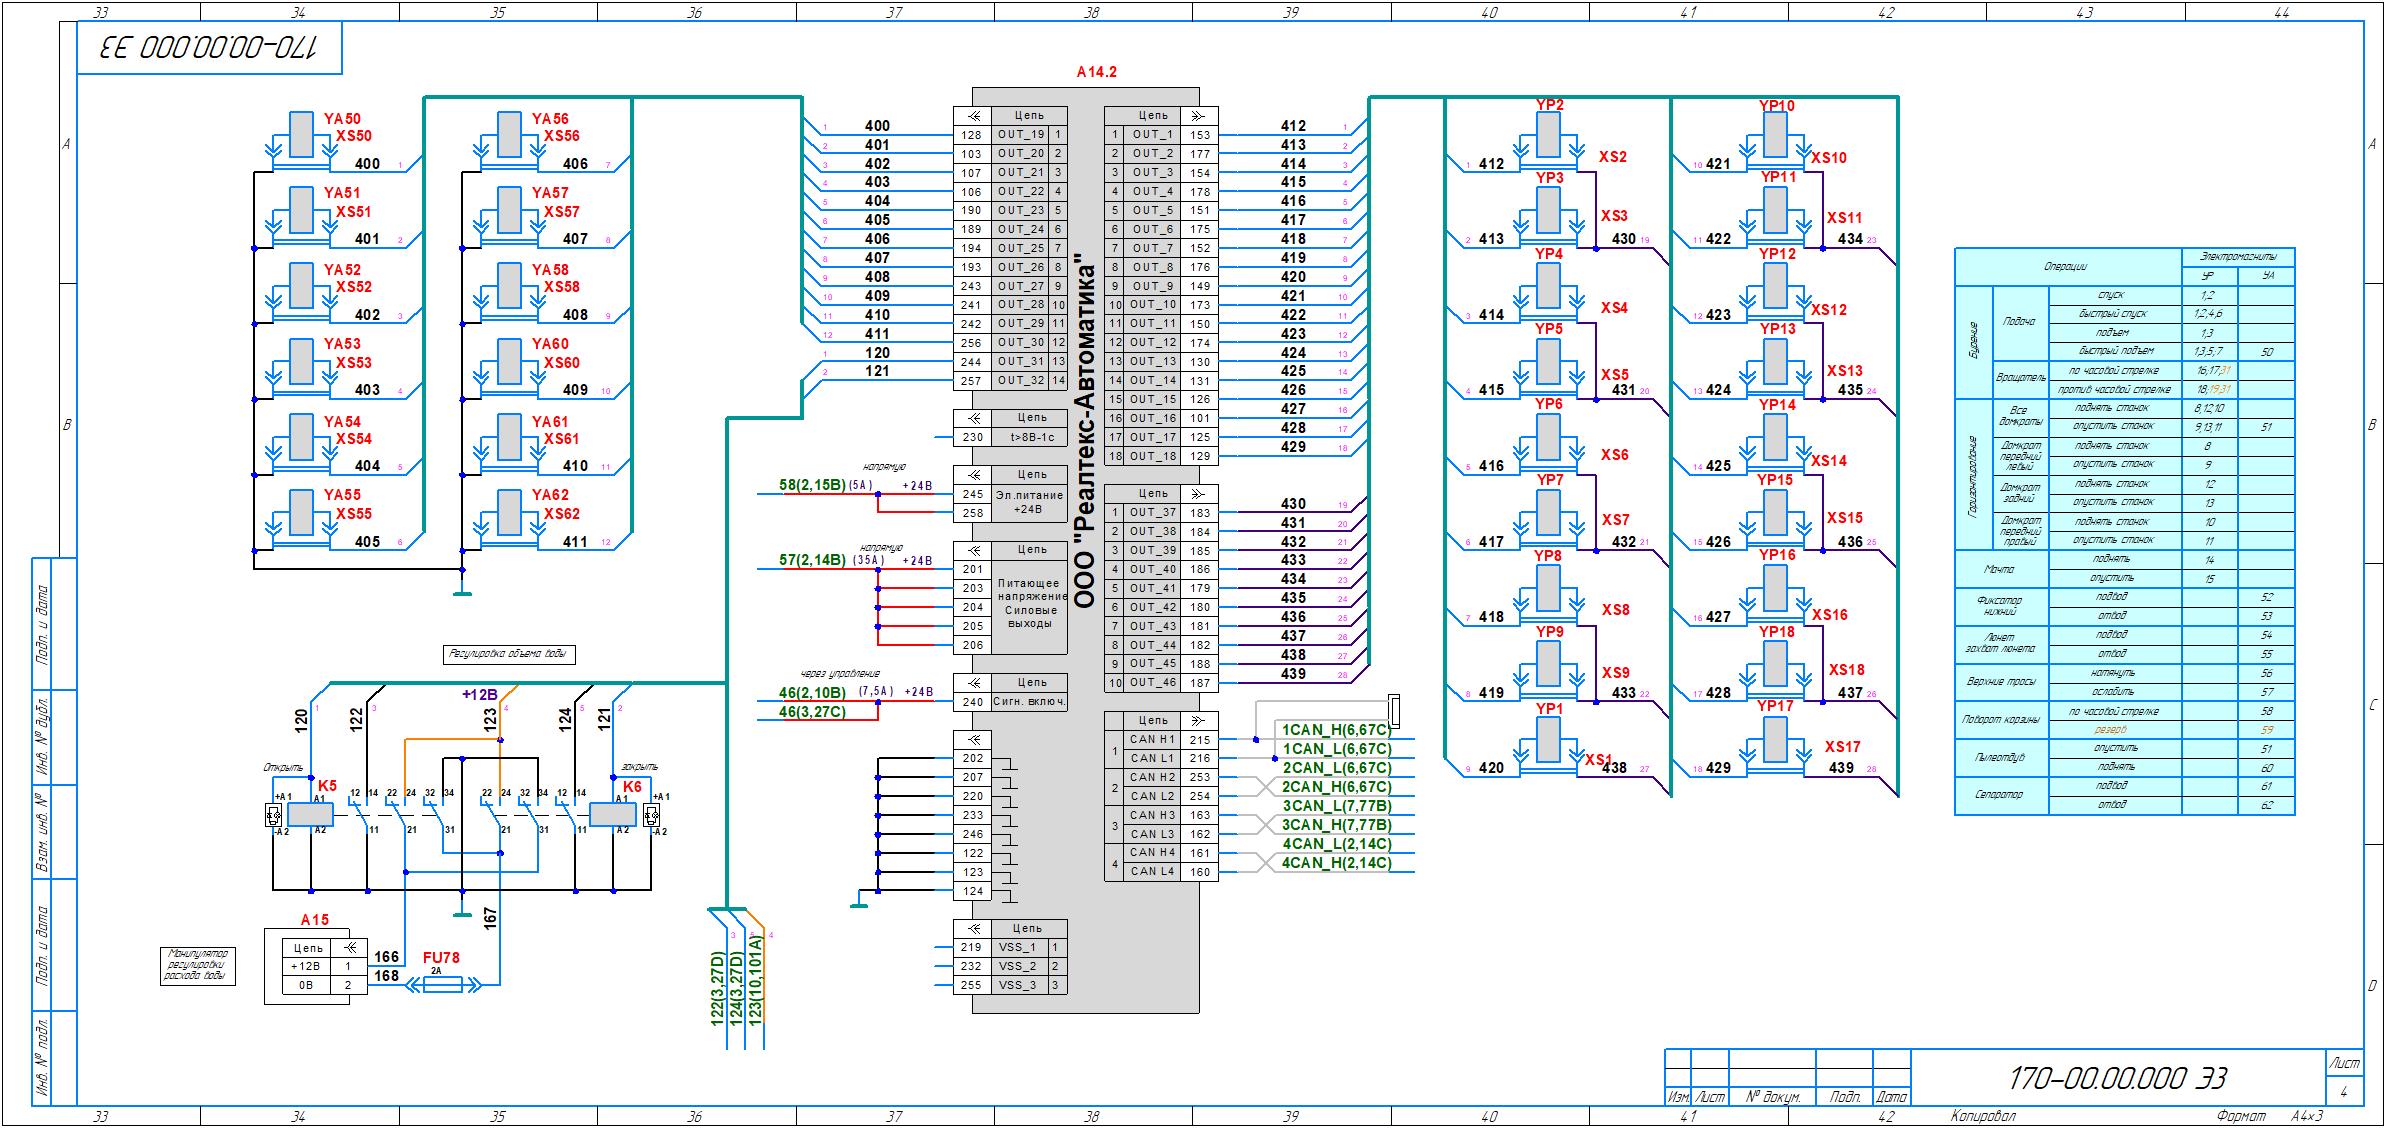Click the 170-00.00.000 Э3 title block text
Screen dimensions: 2386x1128
pyautogui.click(x=2117, y=1079)
